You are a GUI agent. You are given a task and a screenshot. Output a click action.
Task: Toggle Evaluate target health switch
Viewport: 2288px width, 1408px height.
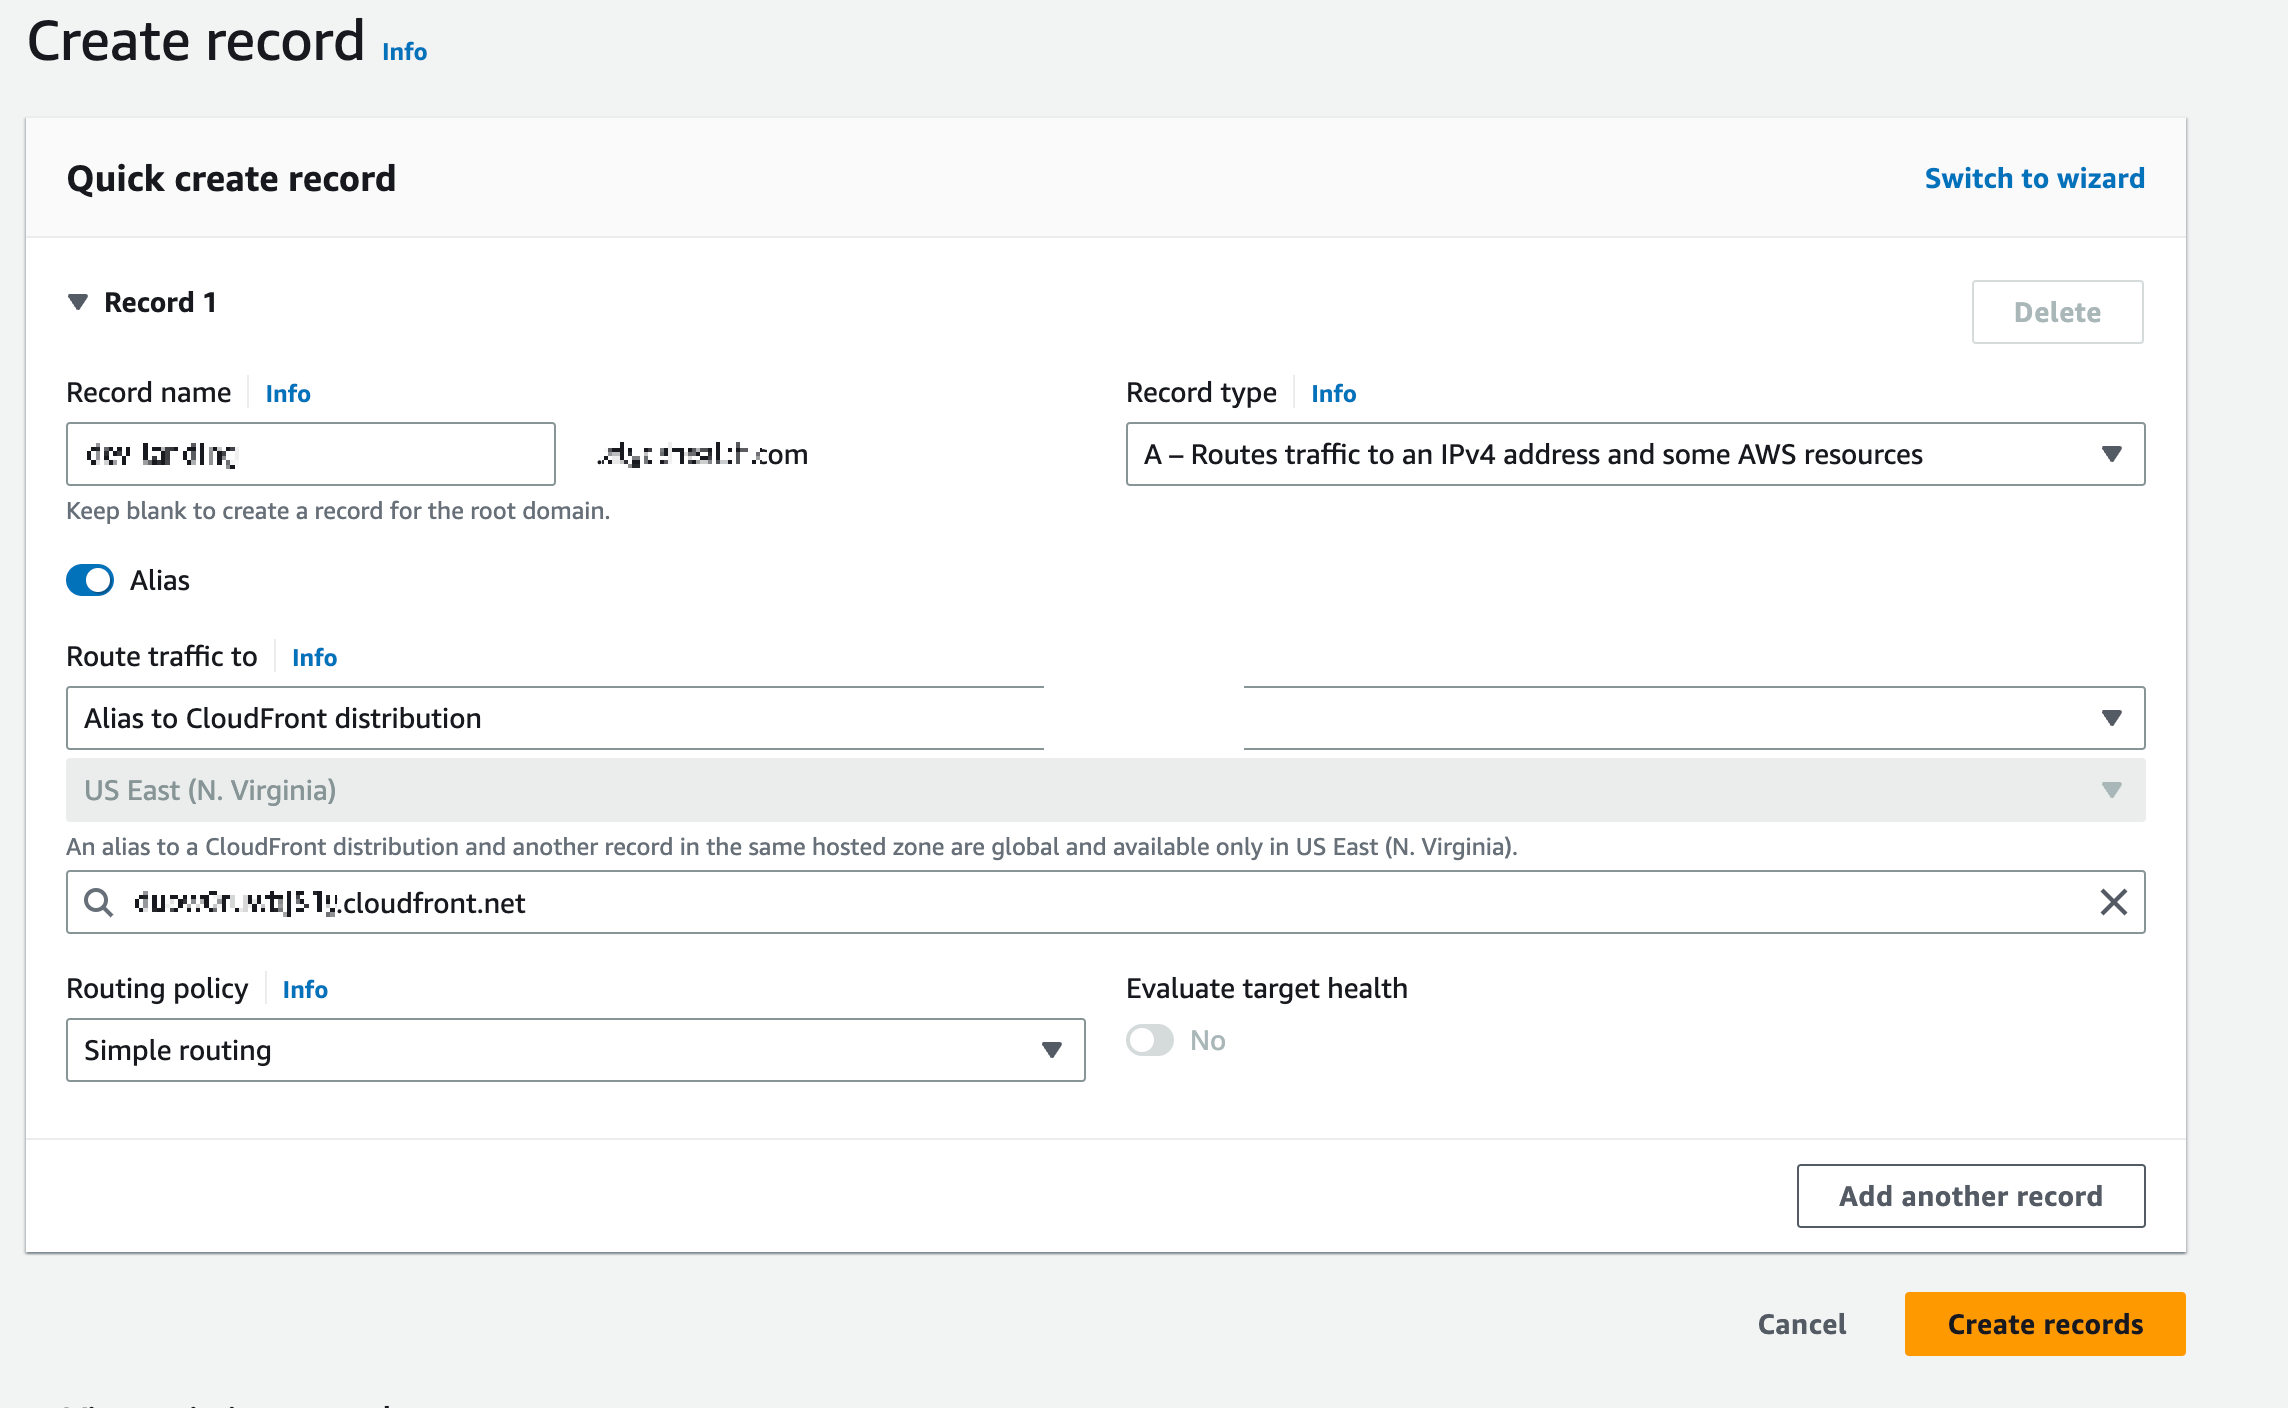pos(1150,1040)
